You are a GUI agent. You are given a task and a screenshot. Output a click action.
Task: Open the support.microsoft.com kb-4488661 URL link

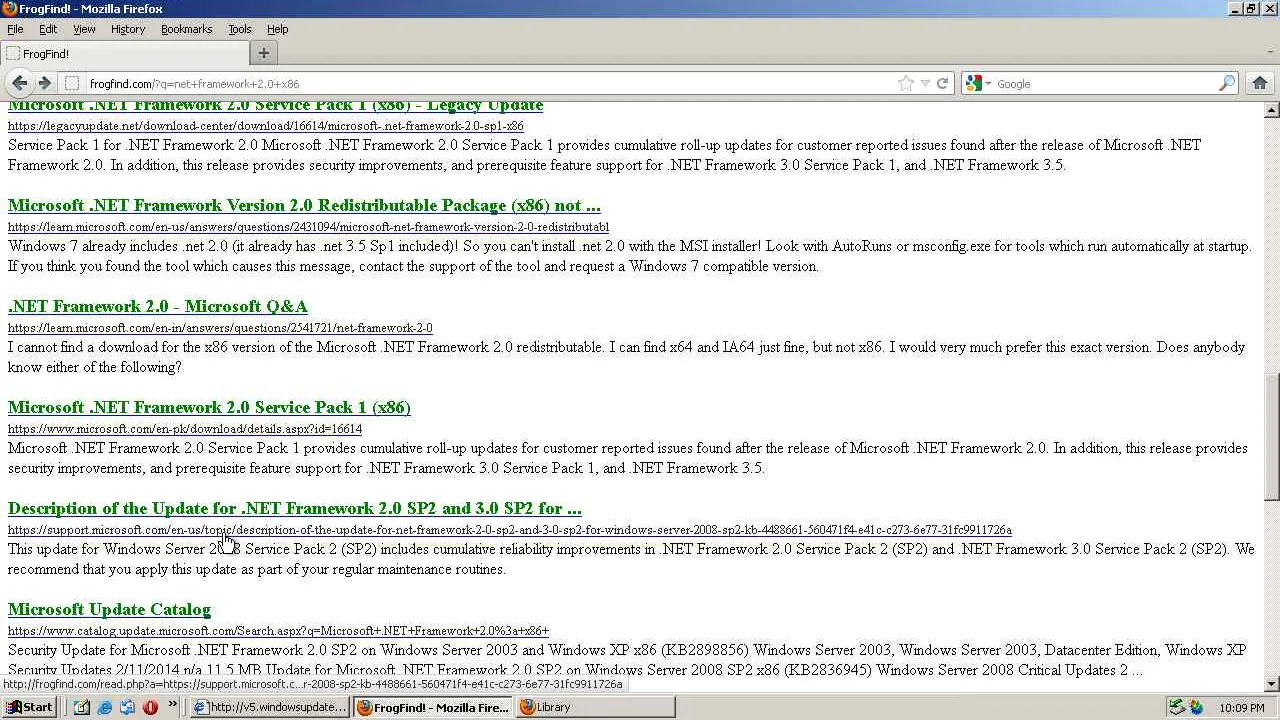510,531
